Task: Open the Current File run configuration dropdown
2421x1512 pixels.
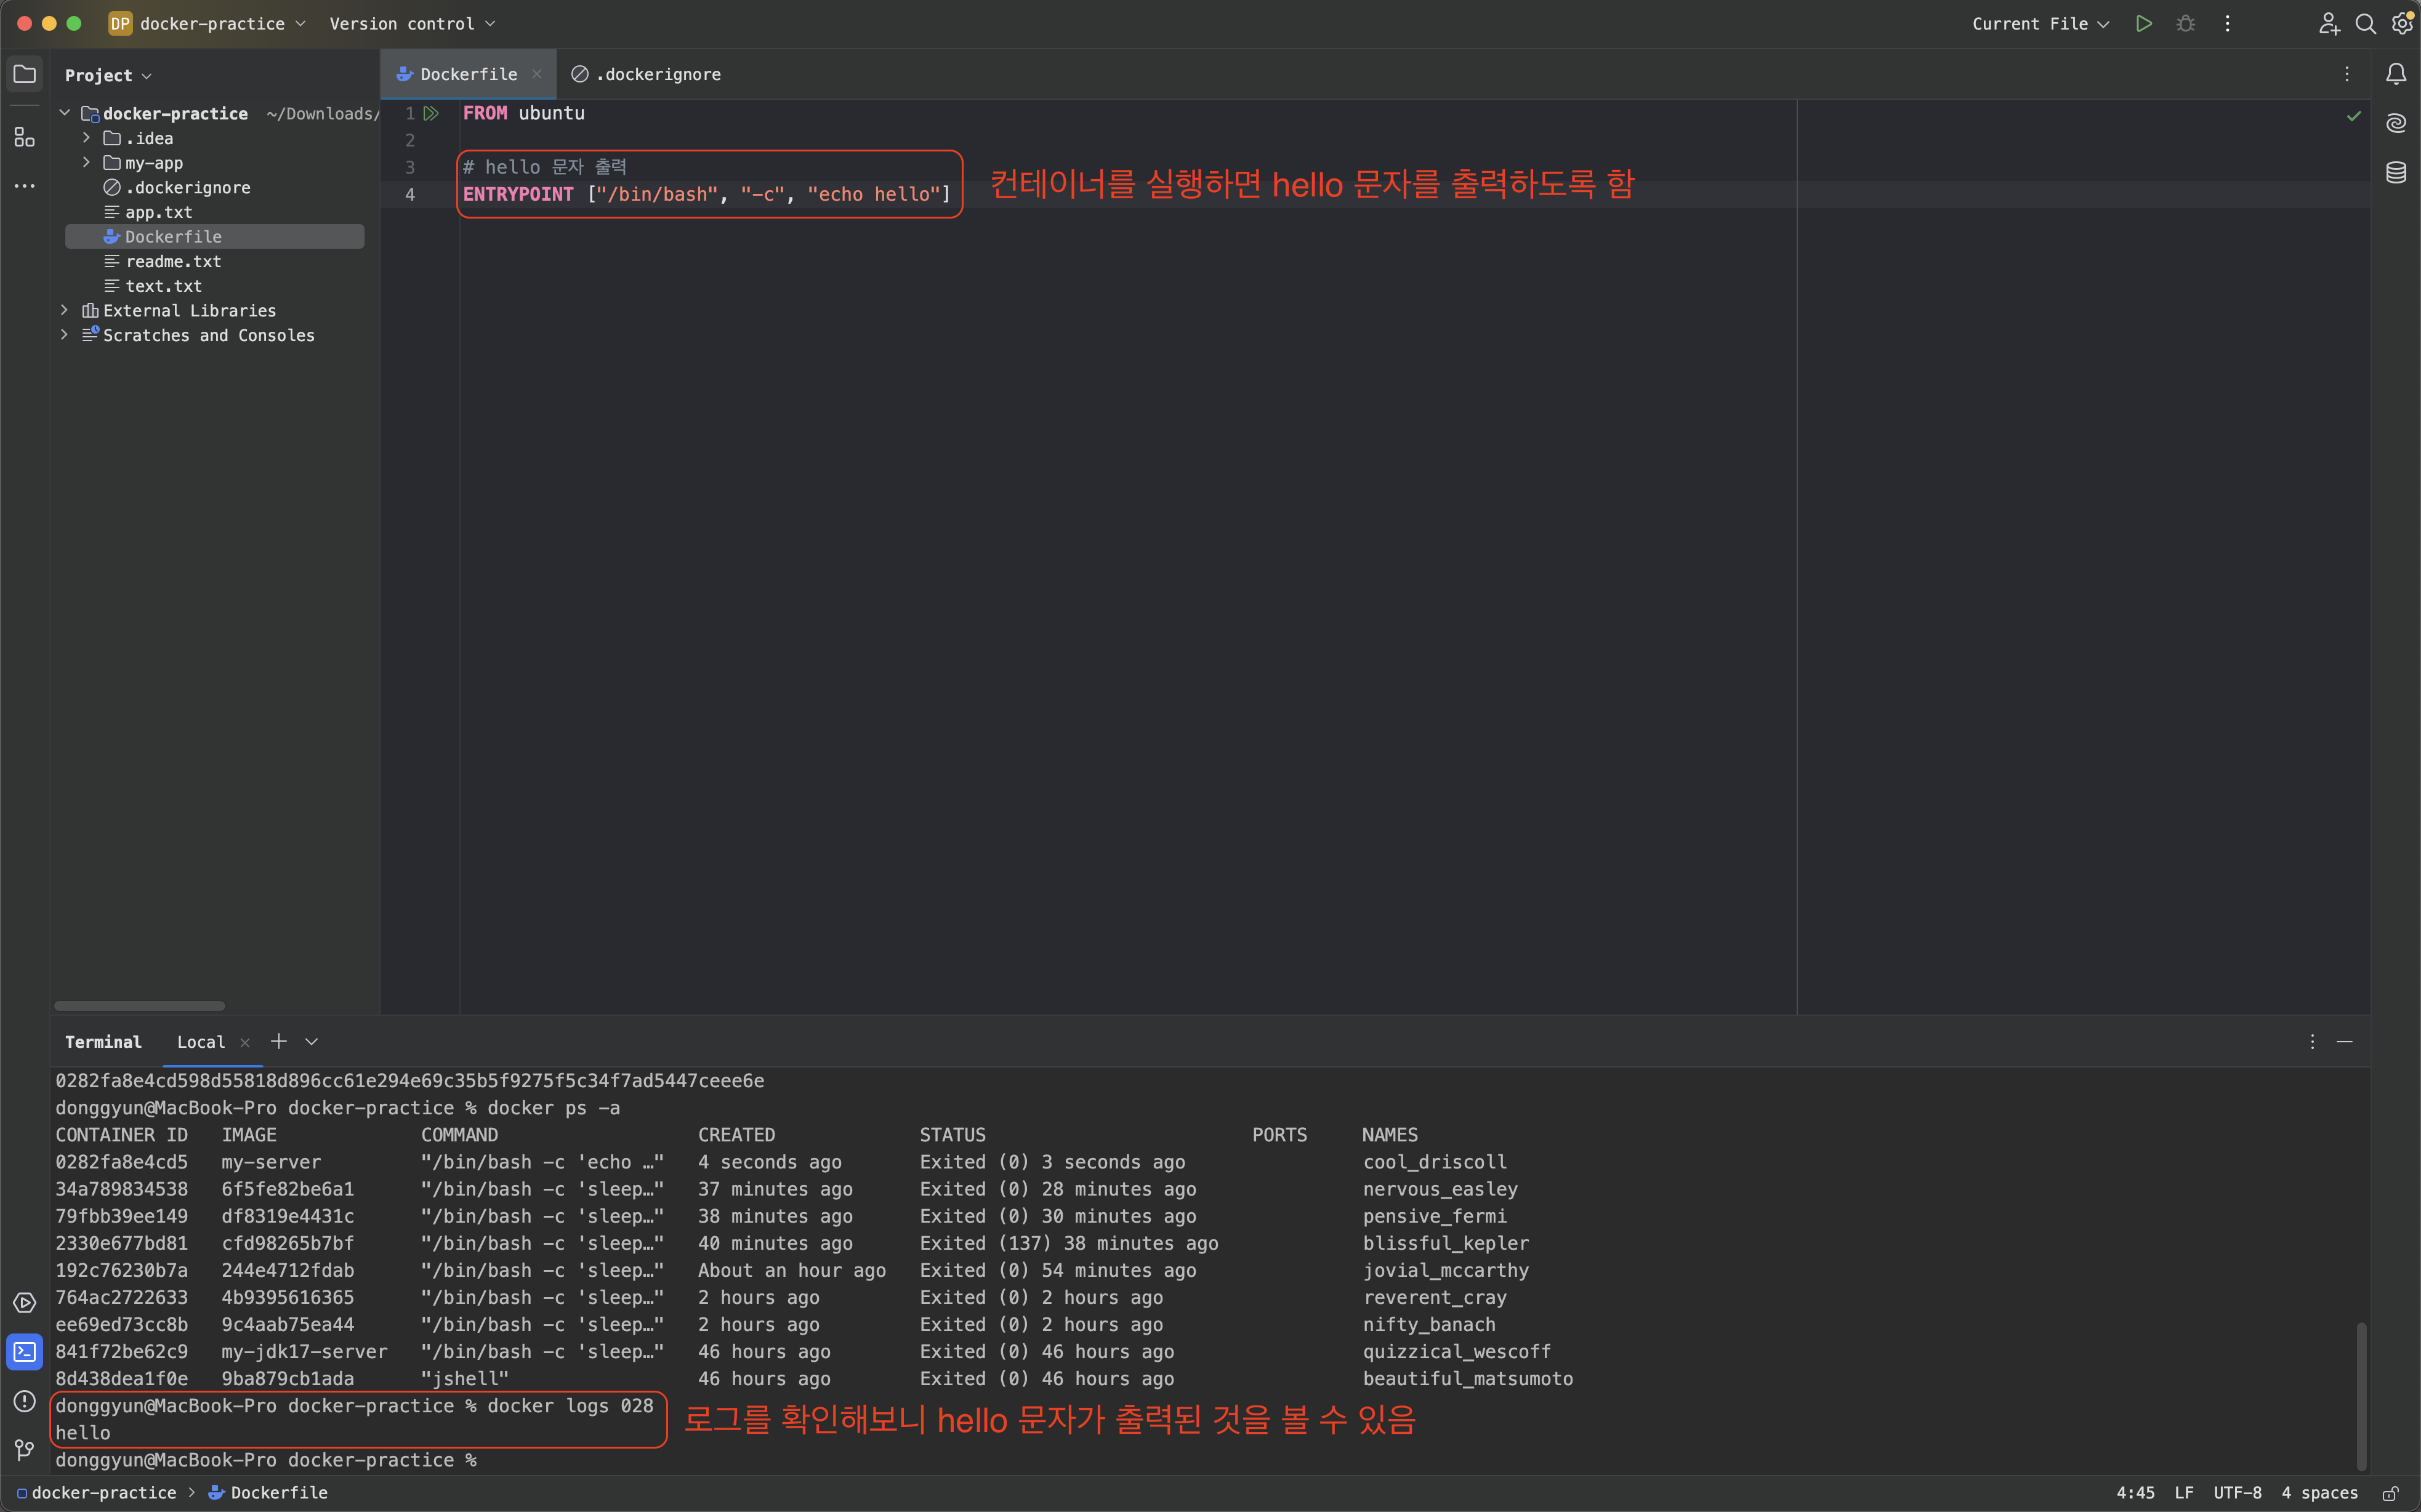Action: 2040,24
